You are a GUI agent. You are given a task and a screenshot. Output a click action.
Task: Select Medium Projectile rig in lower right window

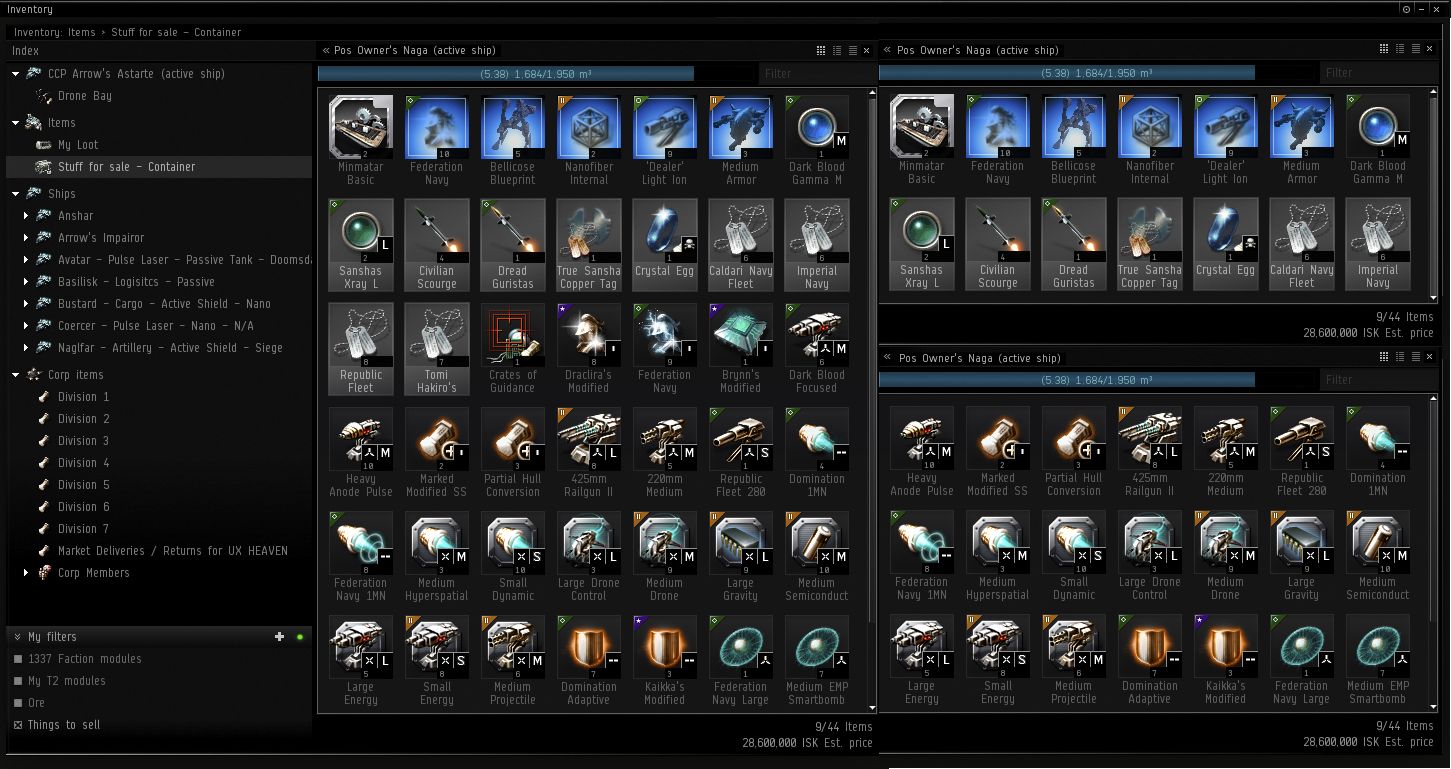point(1073,660)
